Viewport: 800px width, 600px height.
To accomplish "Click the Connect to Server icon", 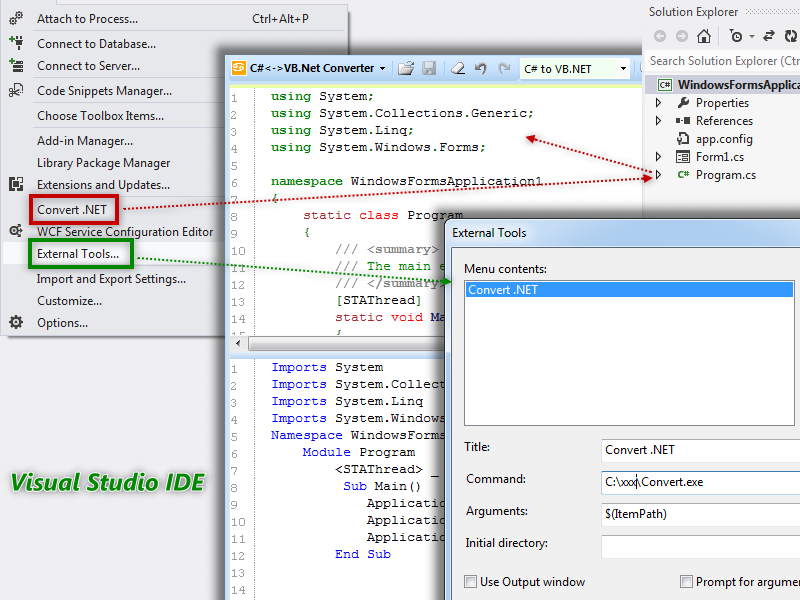I will coord(16,65).
